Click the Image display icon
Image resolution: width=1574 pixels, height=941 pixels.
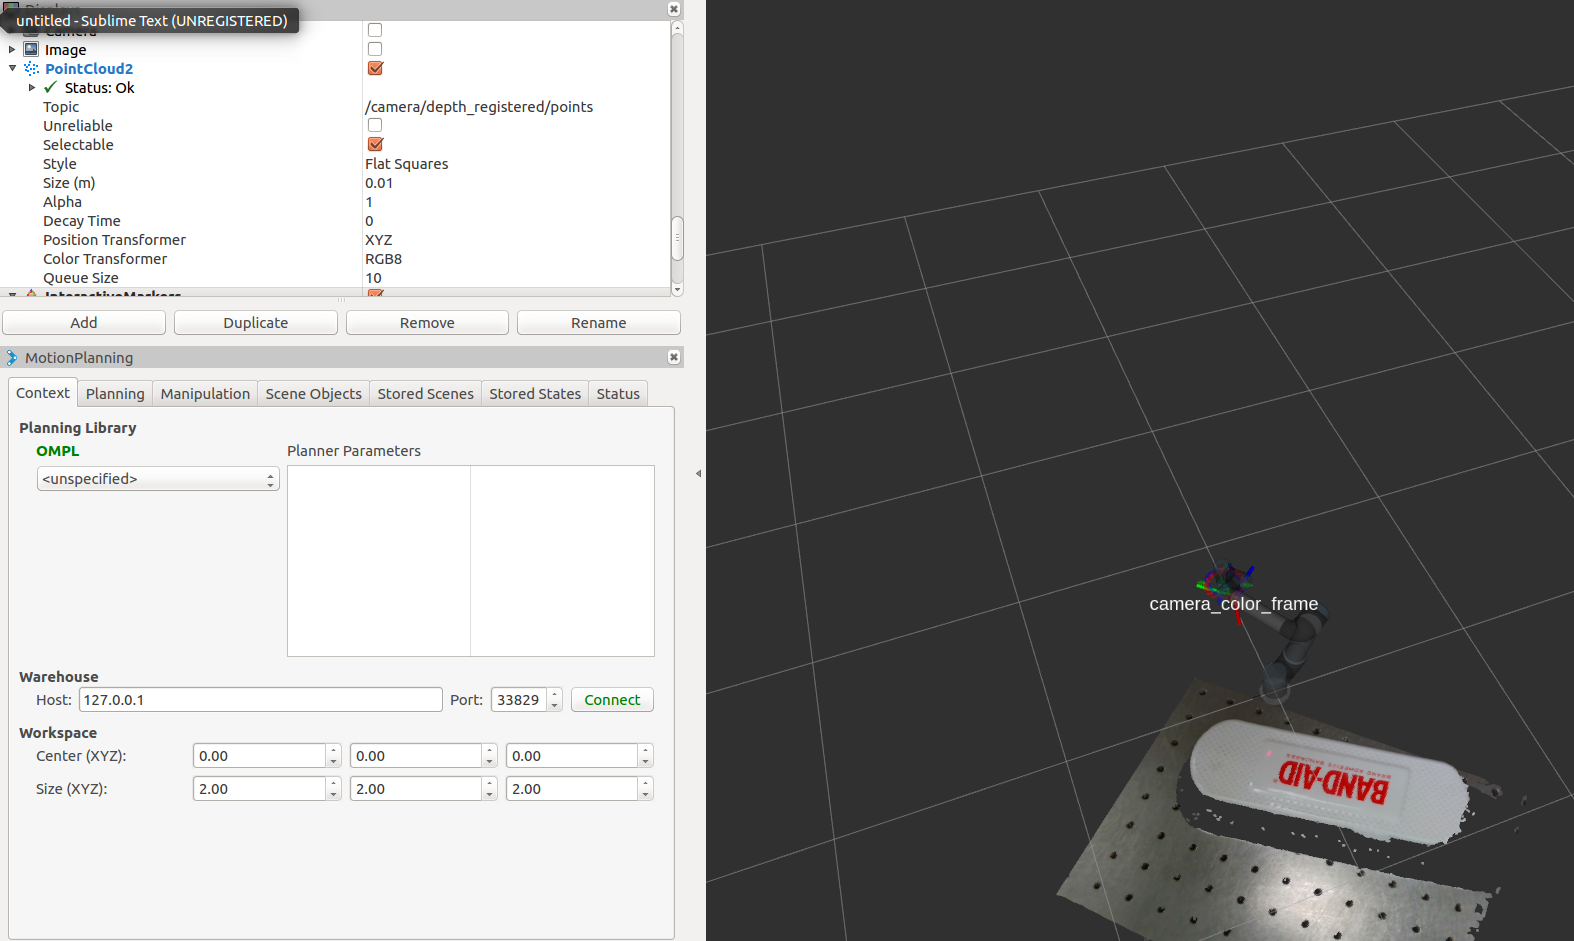(x=31, y=49)
